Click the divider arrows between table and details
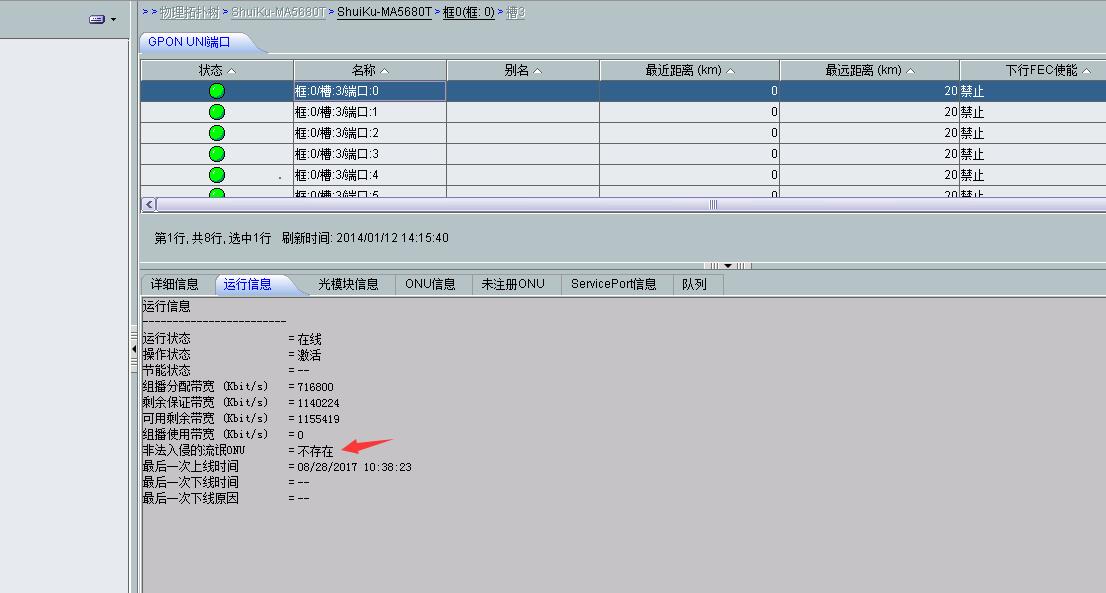 727,266
